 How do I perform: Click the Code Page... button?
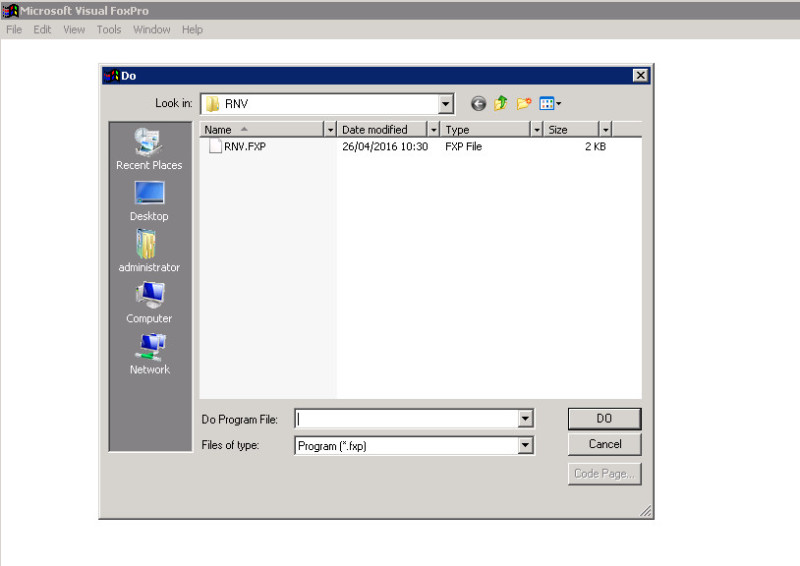pyautogui.click(x=605, y=474)
